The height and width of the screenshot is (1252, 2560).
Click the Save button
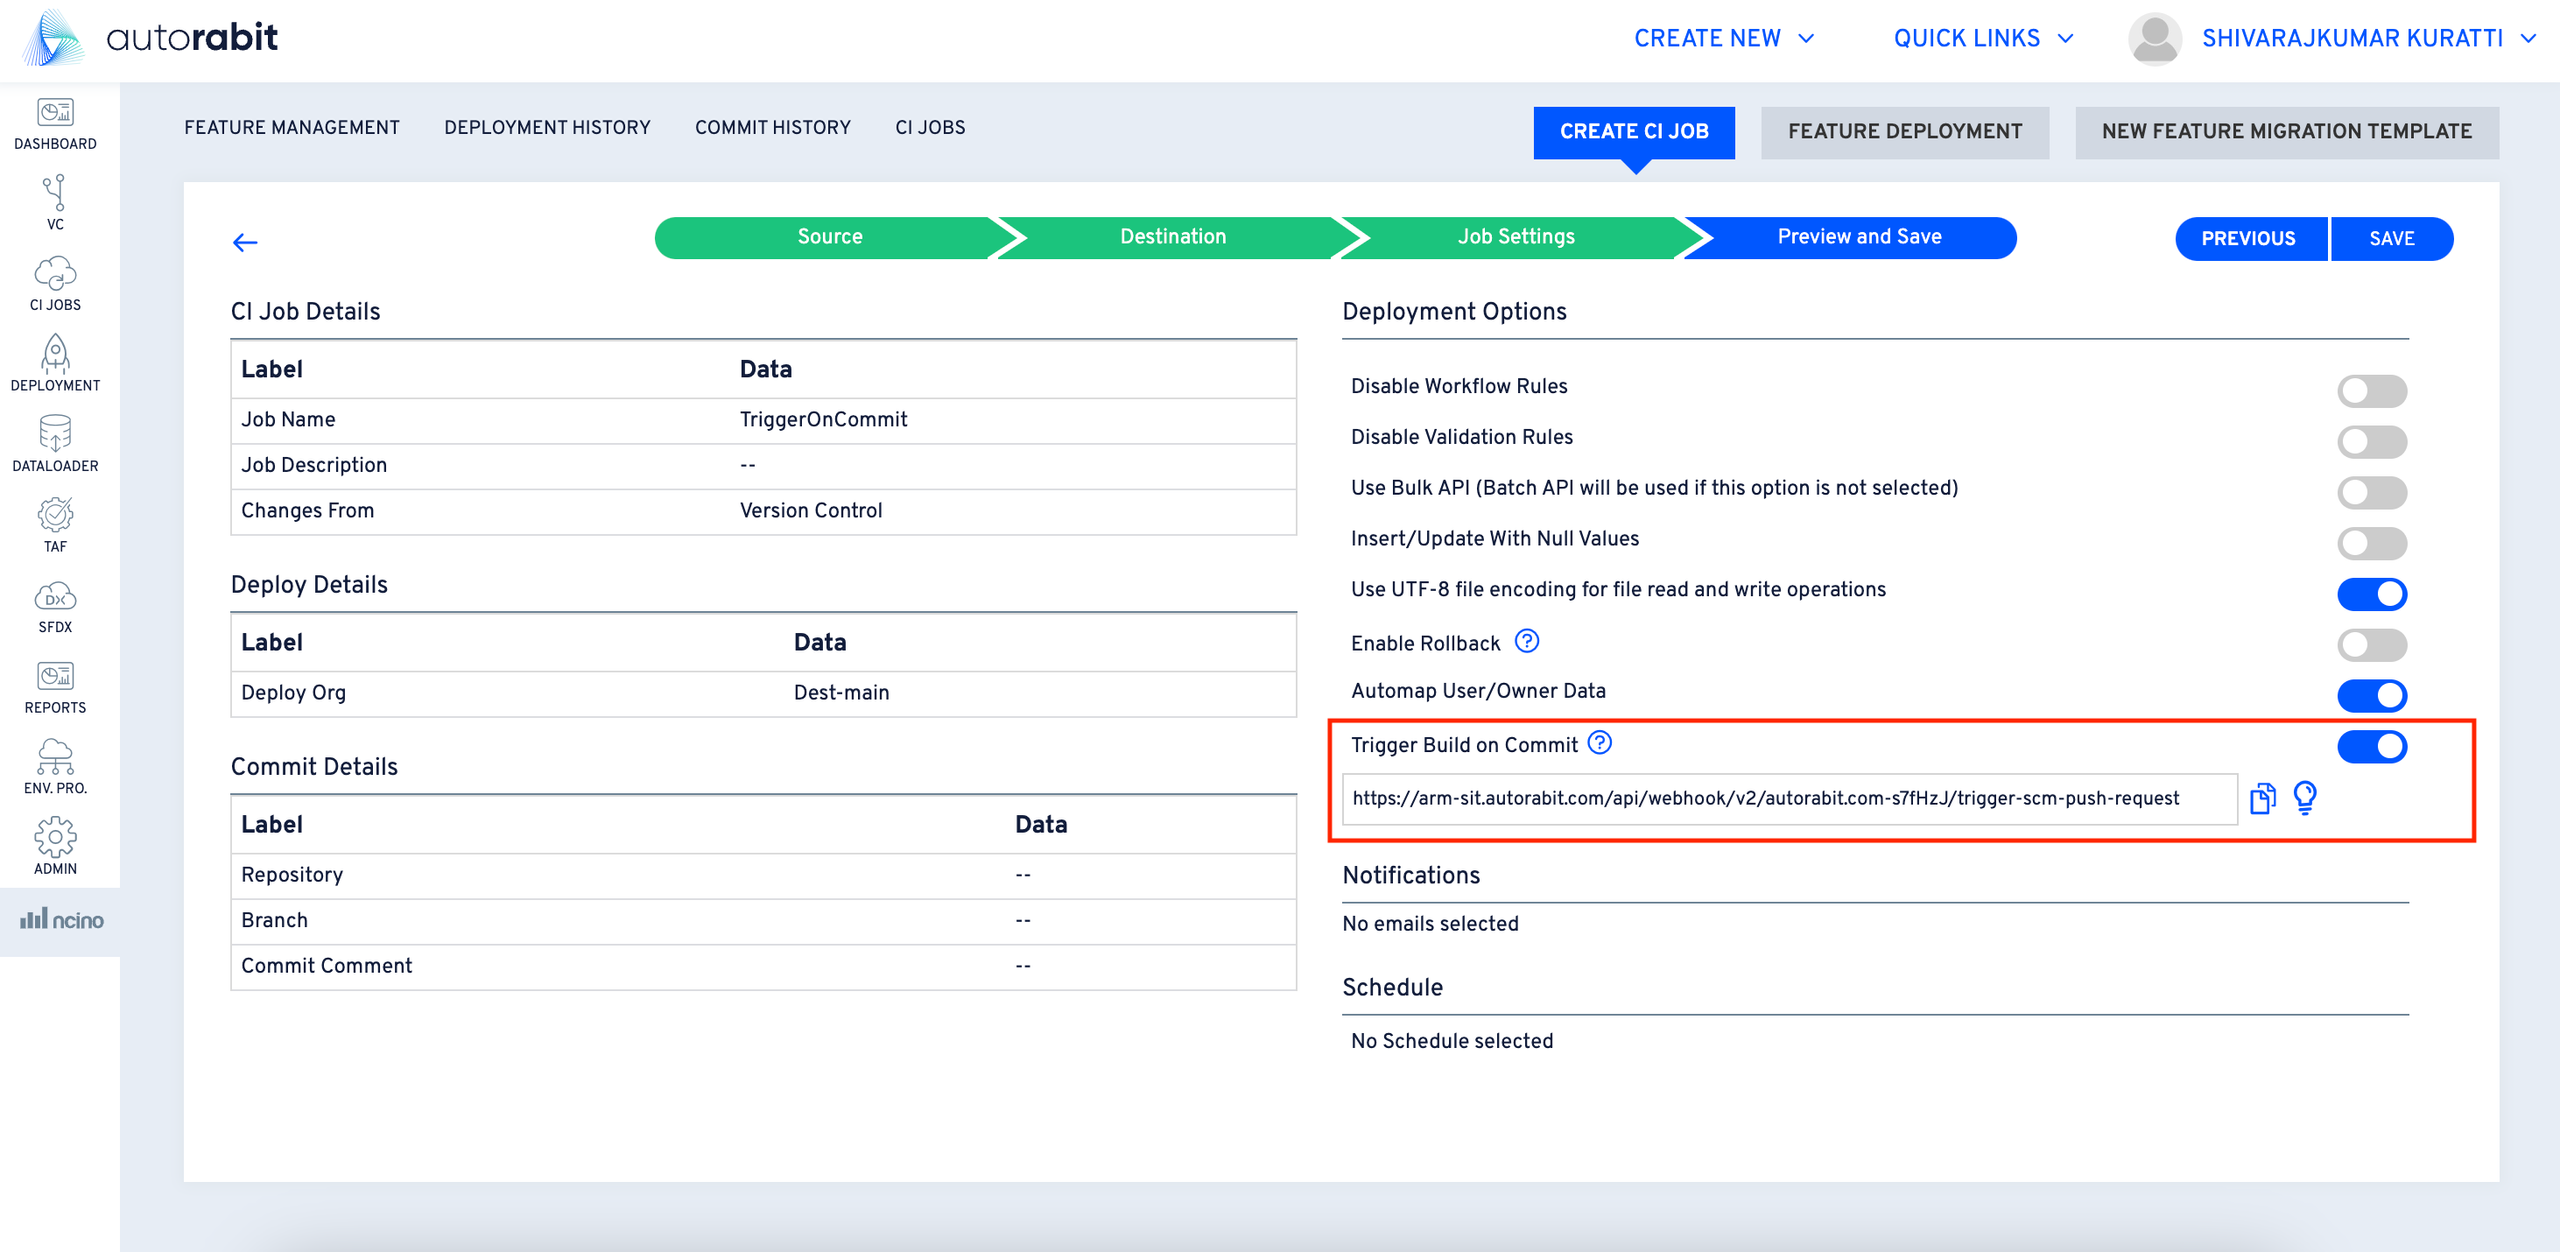[2391, 238]
